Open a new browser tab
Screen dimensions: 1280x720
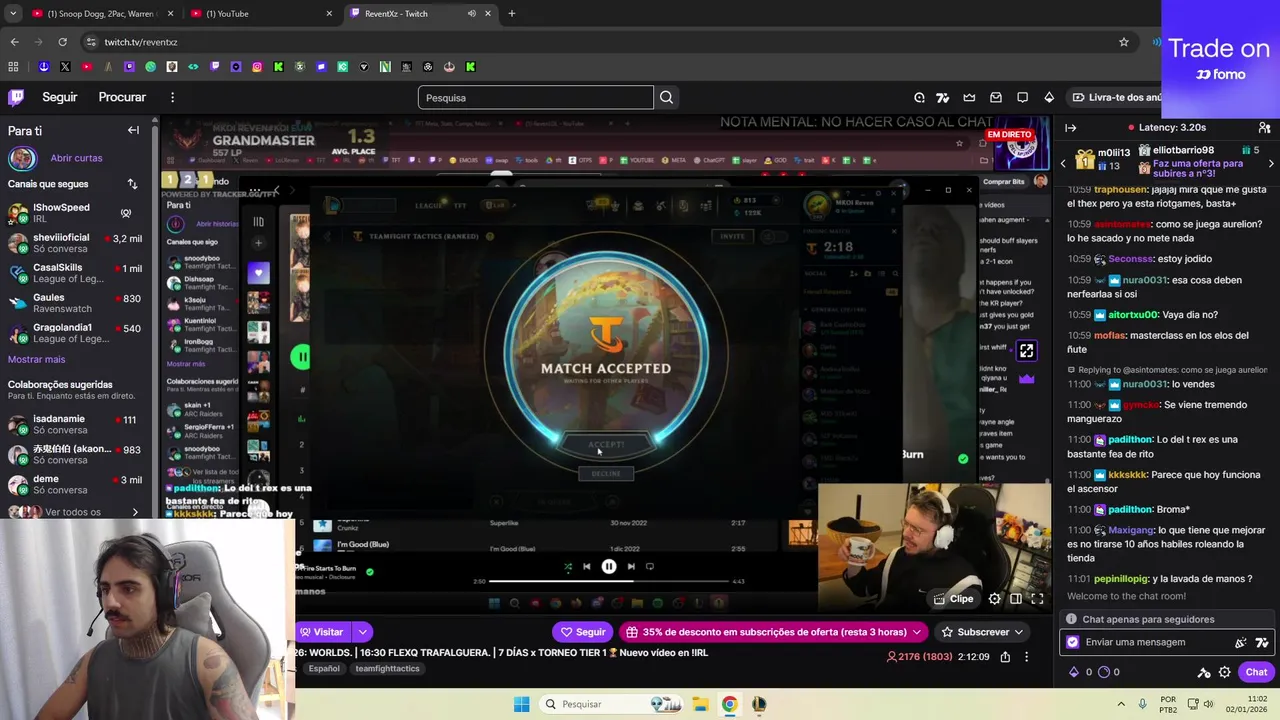pyautogui.click(x=511, y=14)
